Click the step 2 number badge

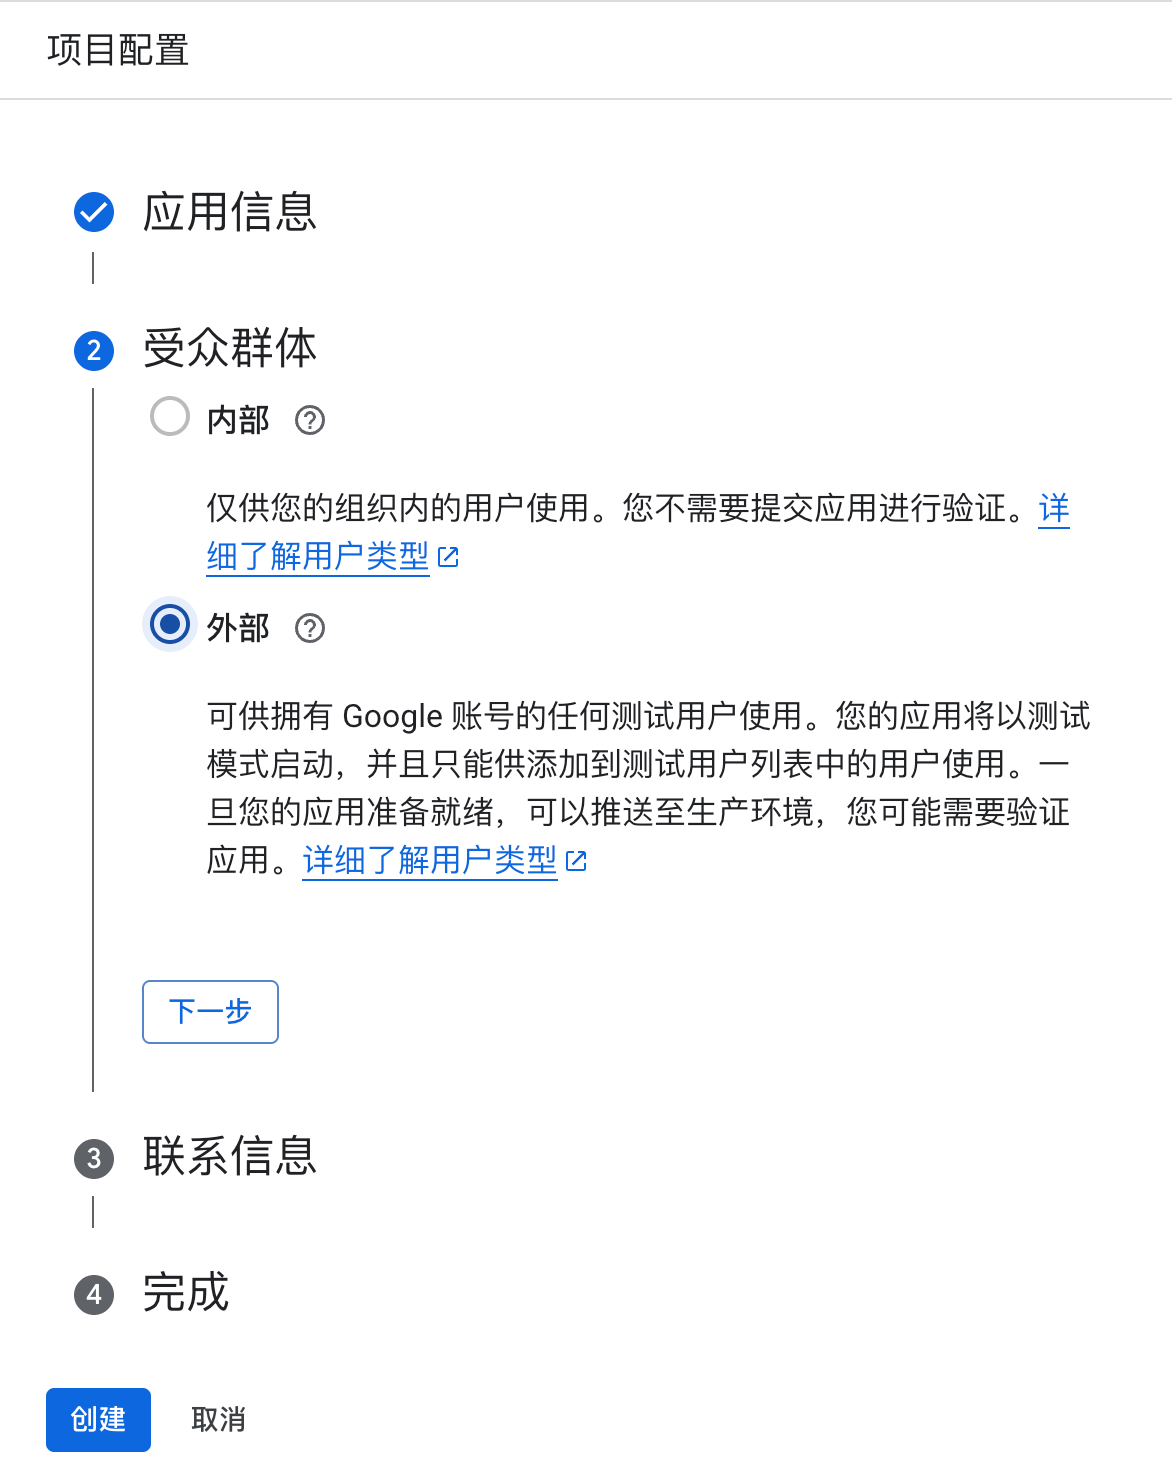94,350
